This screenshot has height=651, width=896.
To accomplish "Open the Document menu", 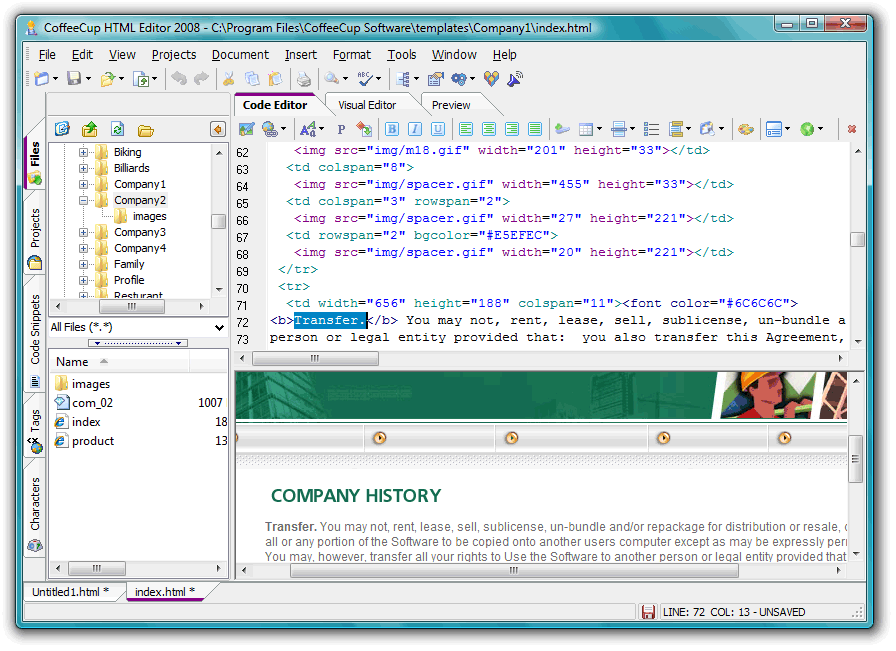I will coord(240,55).
